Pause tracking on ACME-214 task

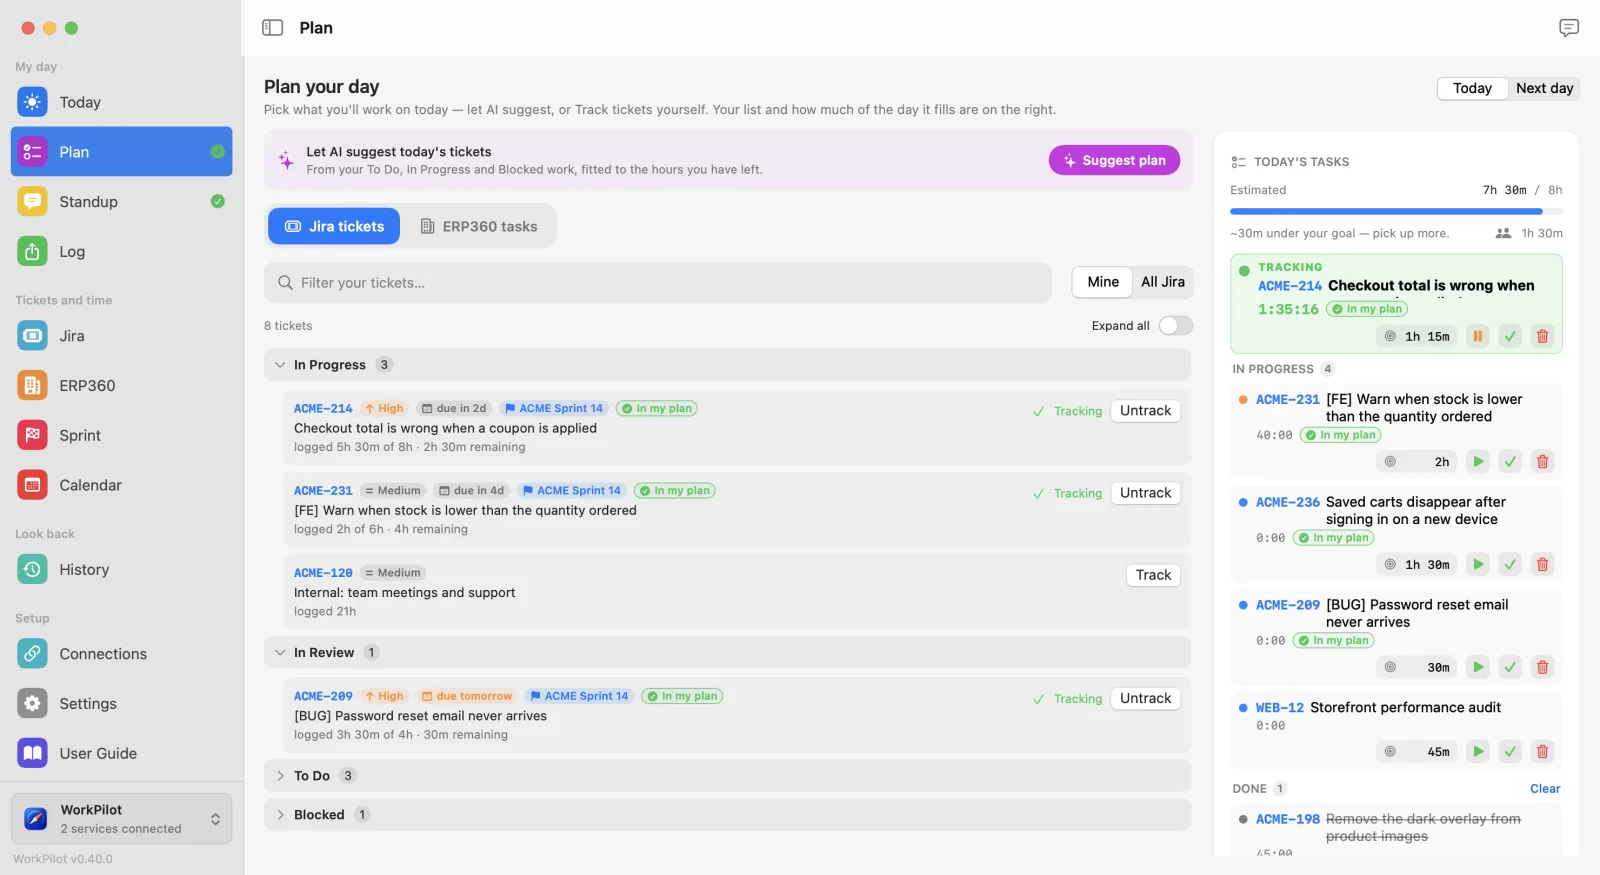click(x=1478, y=336)
